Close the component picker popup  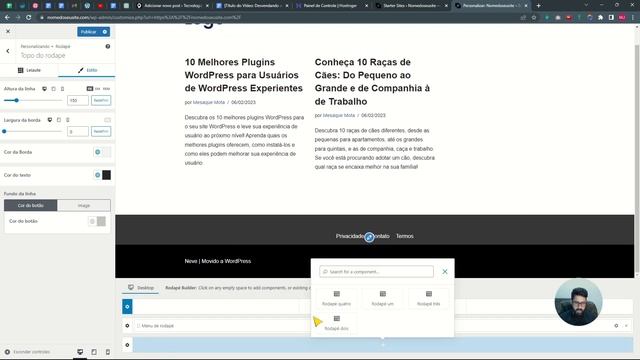[x=445, y=272]
